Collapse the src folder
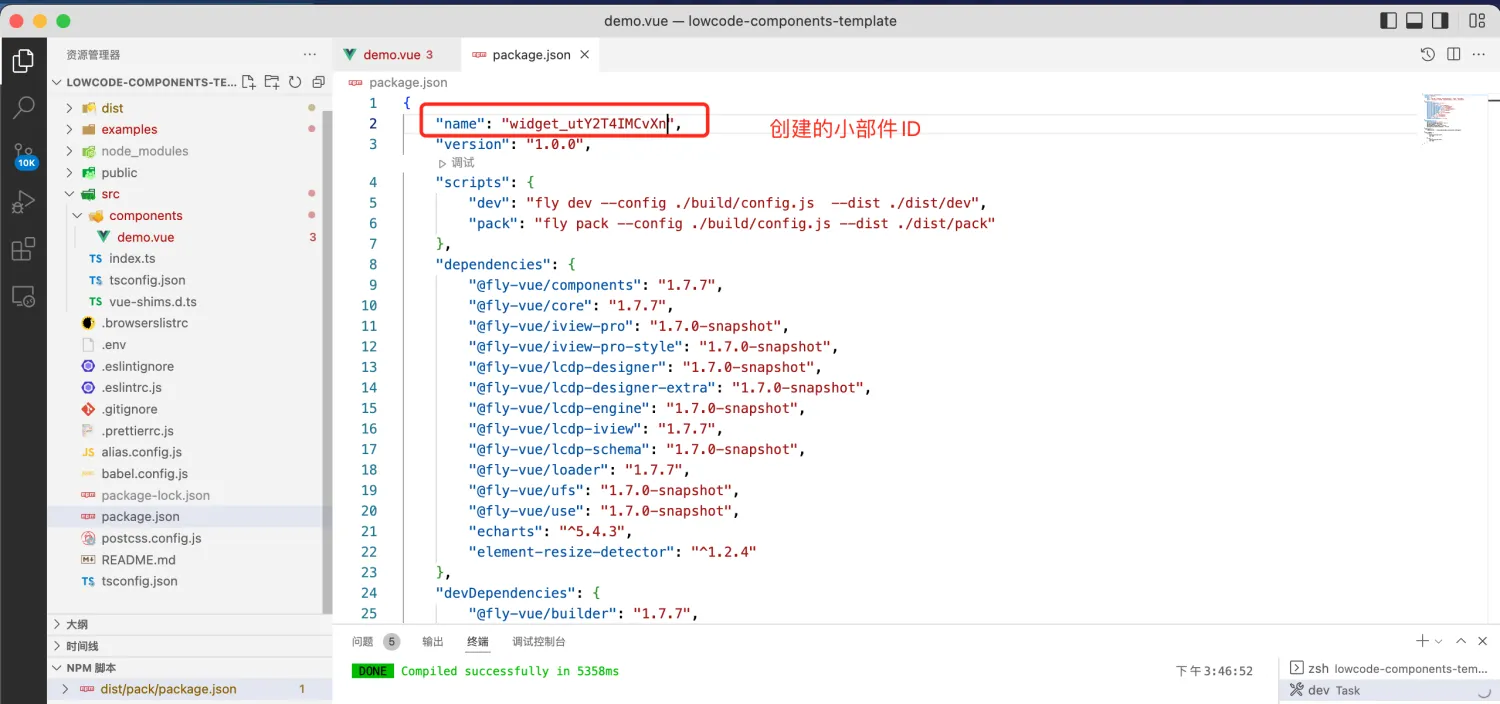This screenshot has height=704, width=1500. coord(110,194)
